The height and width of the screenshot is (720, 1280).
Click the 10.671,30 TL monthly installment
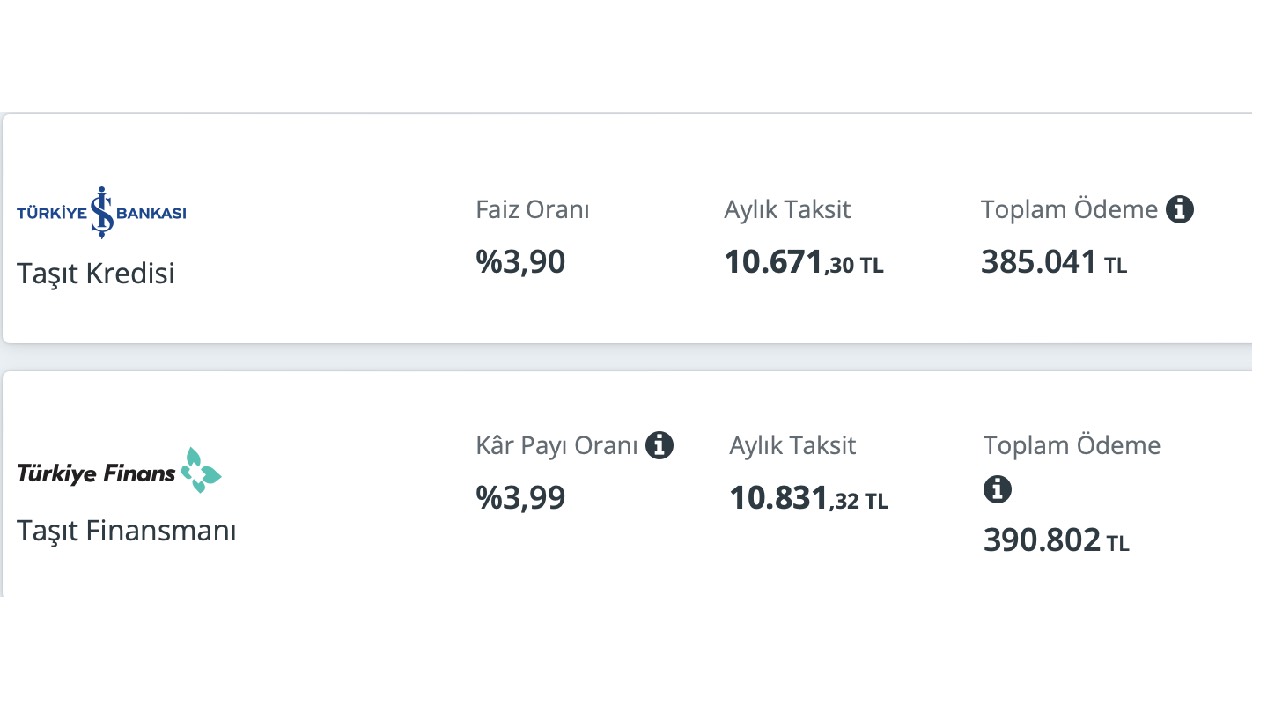coord(804,263)
